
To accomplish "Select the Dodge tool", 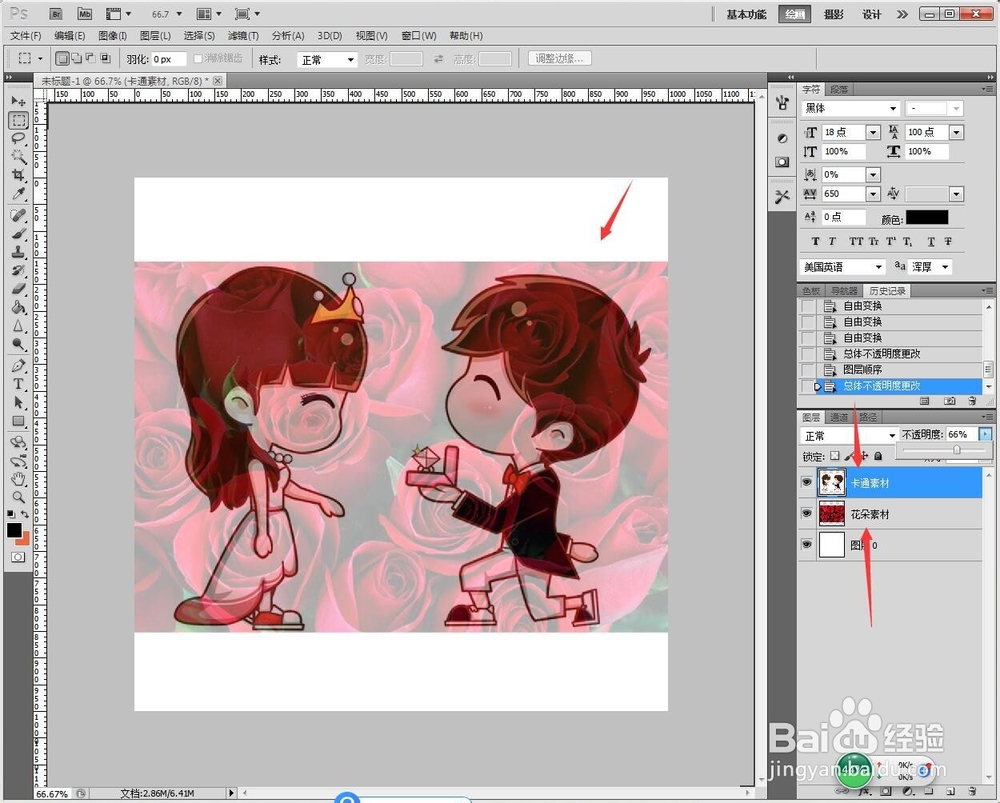I will point(18,344).
